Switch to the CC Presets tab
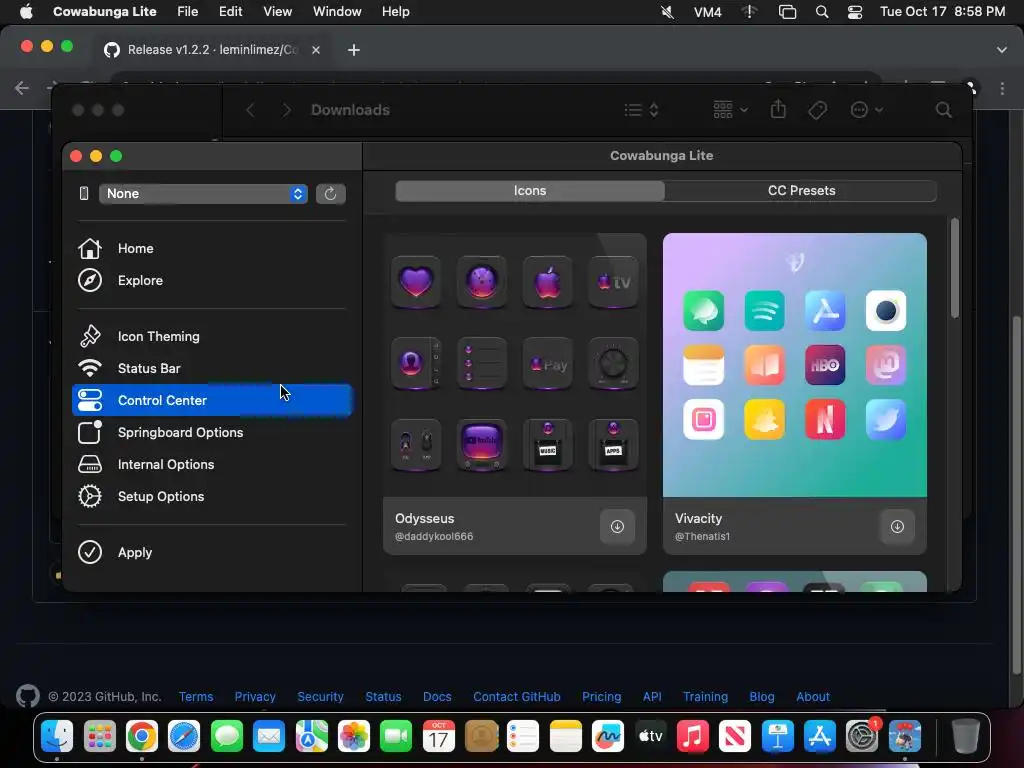This screenshot has width=1024, height=768. [x=801, y=191]
